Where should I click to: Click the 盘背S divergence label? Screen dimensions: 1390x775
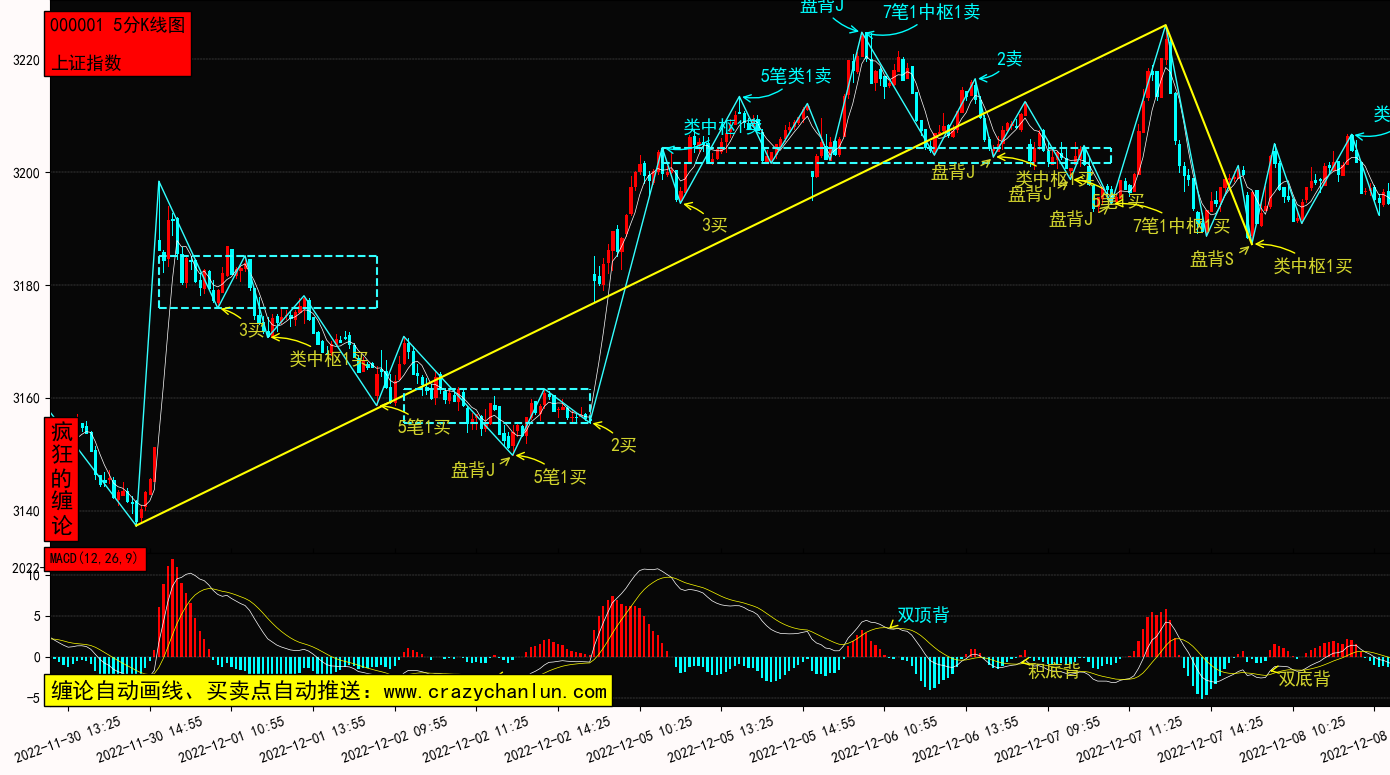[1212, 260]
